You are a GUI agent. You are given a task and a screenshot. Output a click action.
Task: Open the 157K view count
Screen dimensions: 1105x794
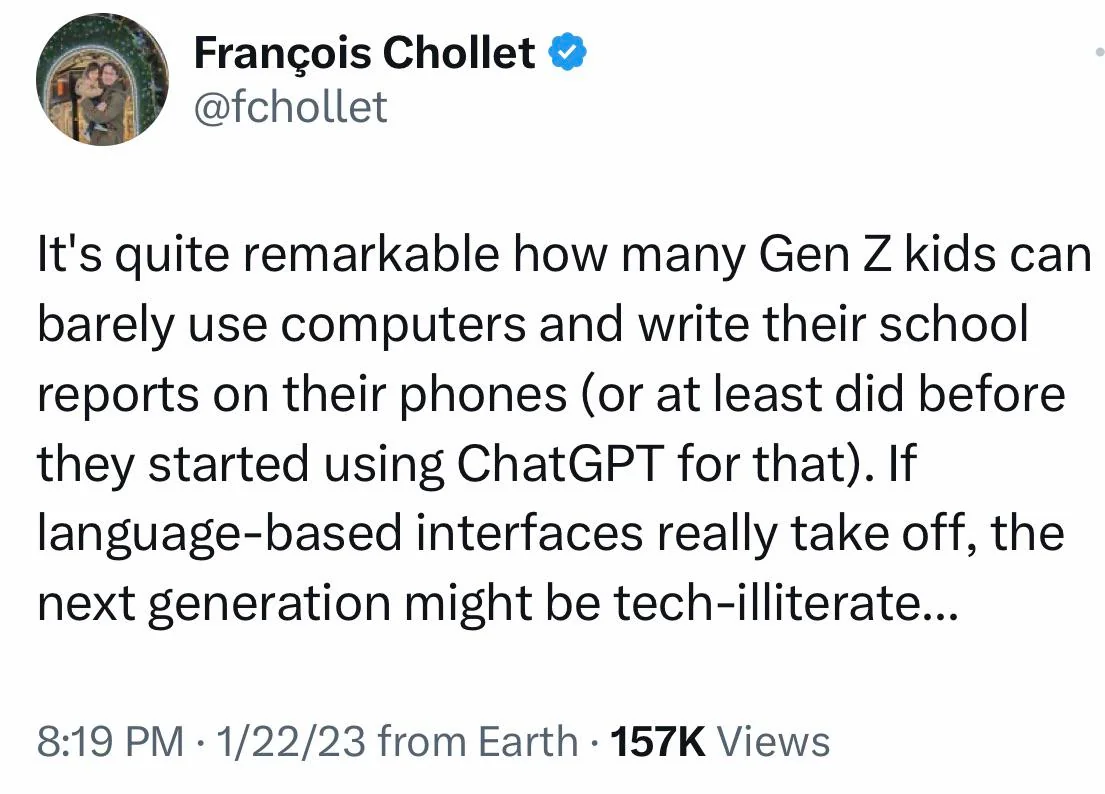point(658,742)
